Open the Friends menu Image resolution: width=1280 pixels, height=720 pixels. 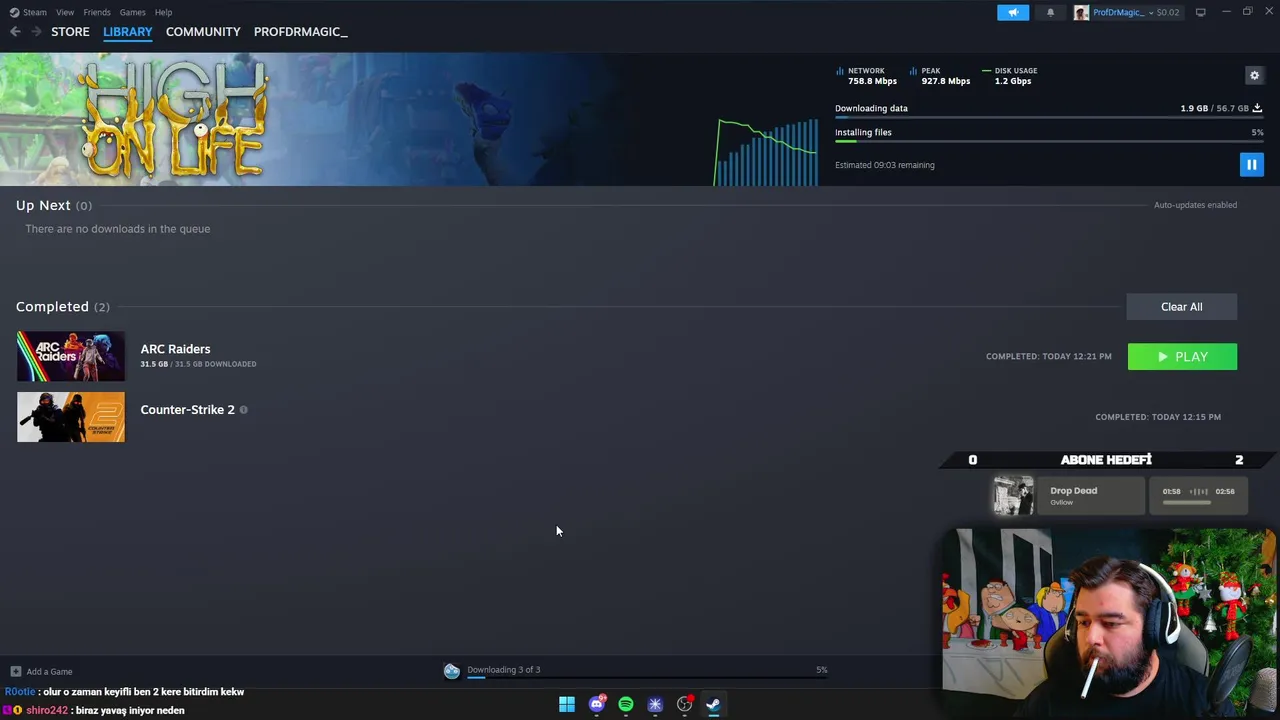[x=97, y=12]
